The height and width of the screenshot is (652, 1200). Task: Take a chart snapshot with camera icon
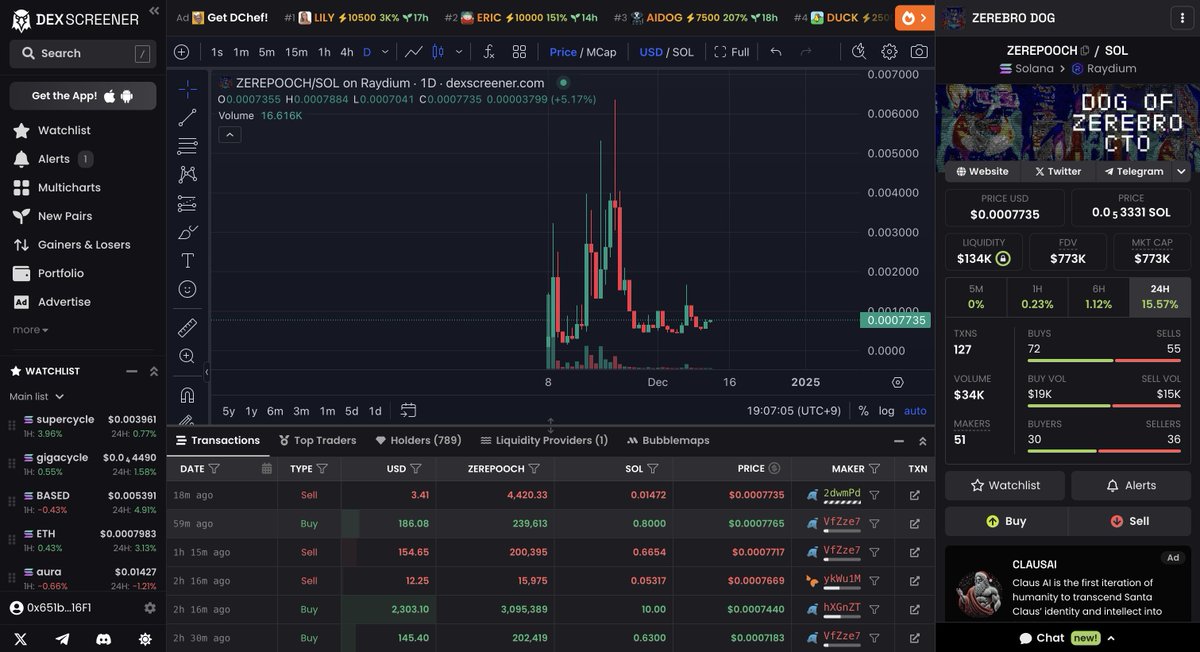(919, 52)
